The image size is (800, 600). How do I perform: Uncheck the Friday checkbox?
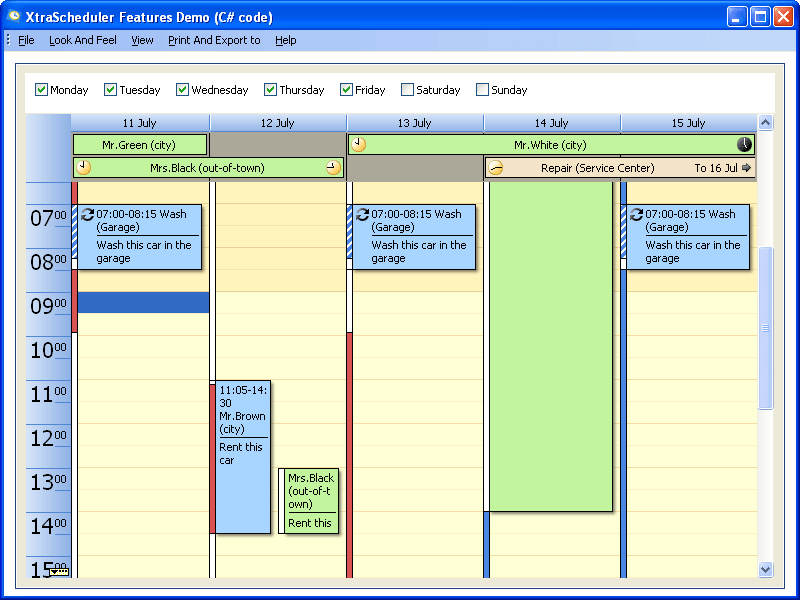pyautogui.click(x=346, y=90)
